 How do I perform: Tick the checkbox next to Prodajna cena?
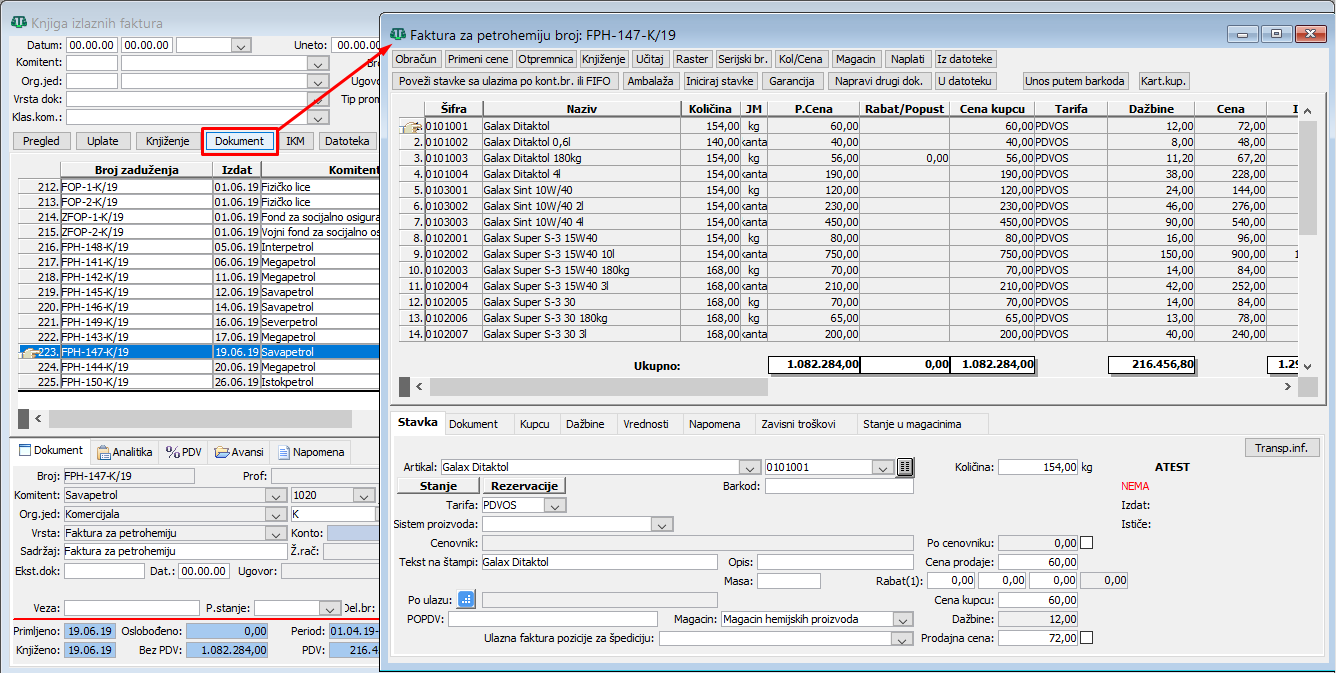tap(1087, 638)
